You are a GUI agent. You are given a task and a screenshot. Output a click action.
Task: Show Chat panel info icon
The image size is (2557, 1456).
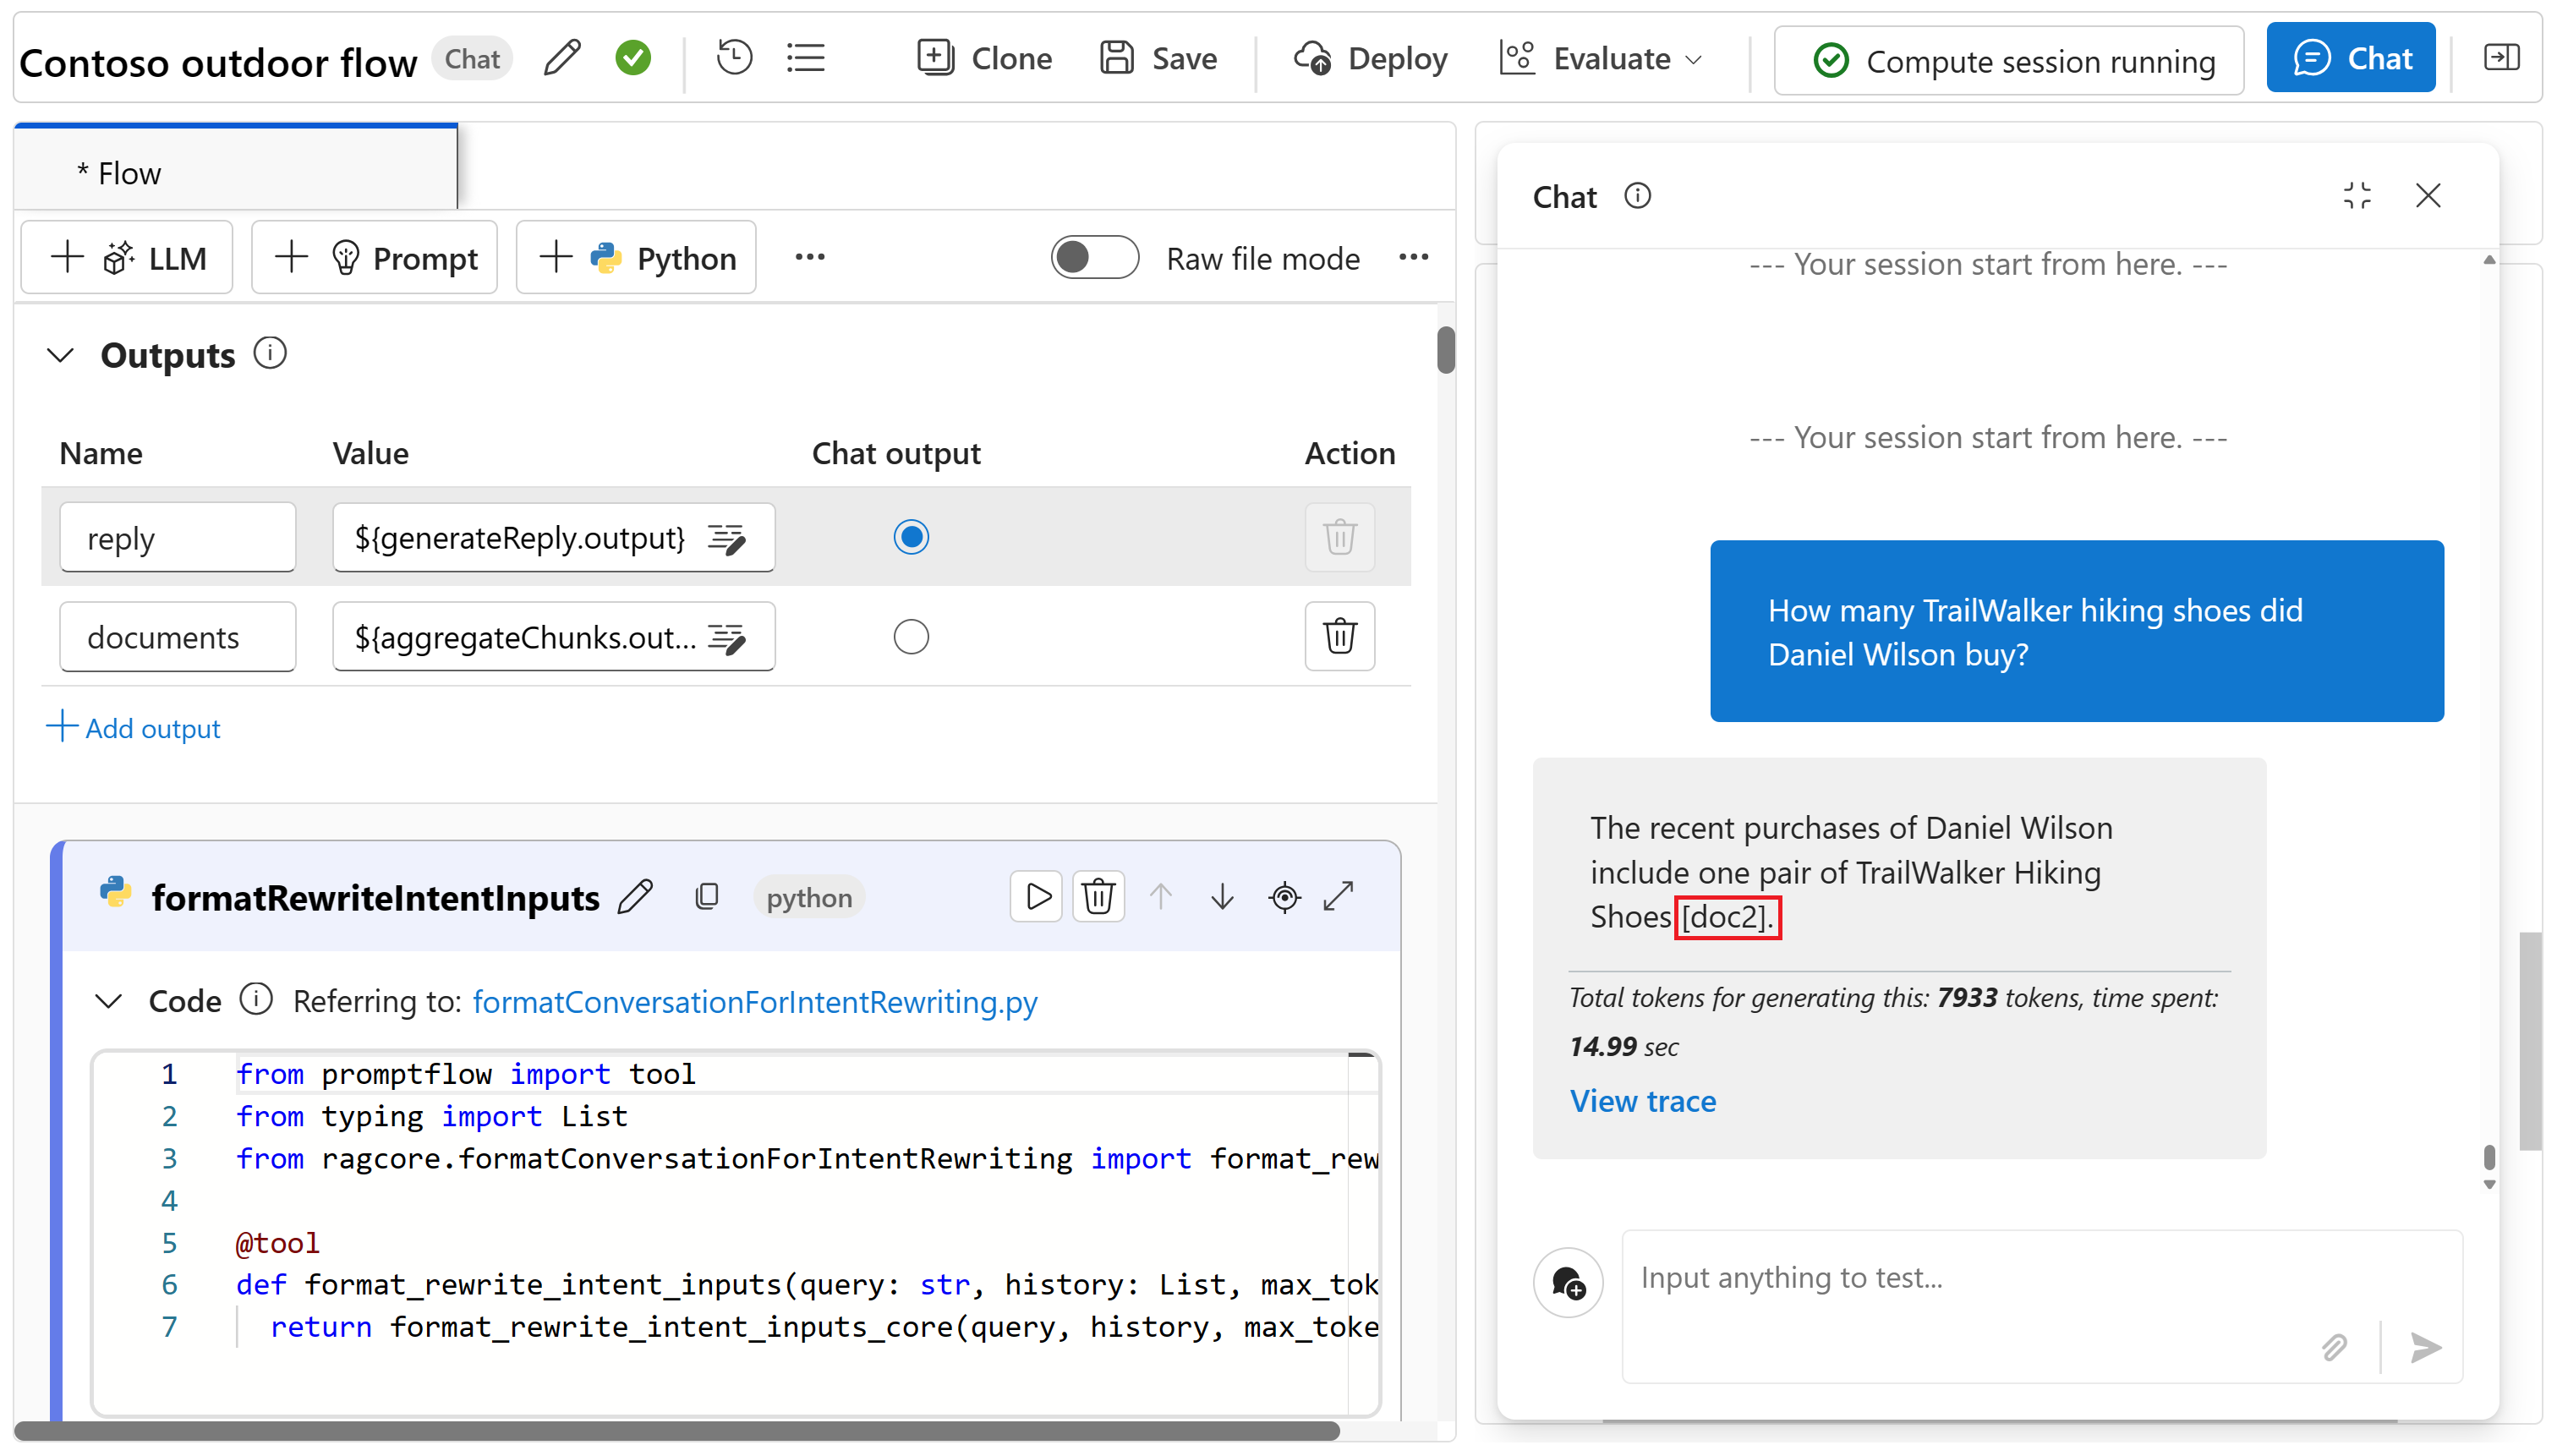(1638, 195)
